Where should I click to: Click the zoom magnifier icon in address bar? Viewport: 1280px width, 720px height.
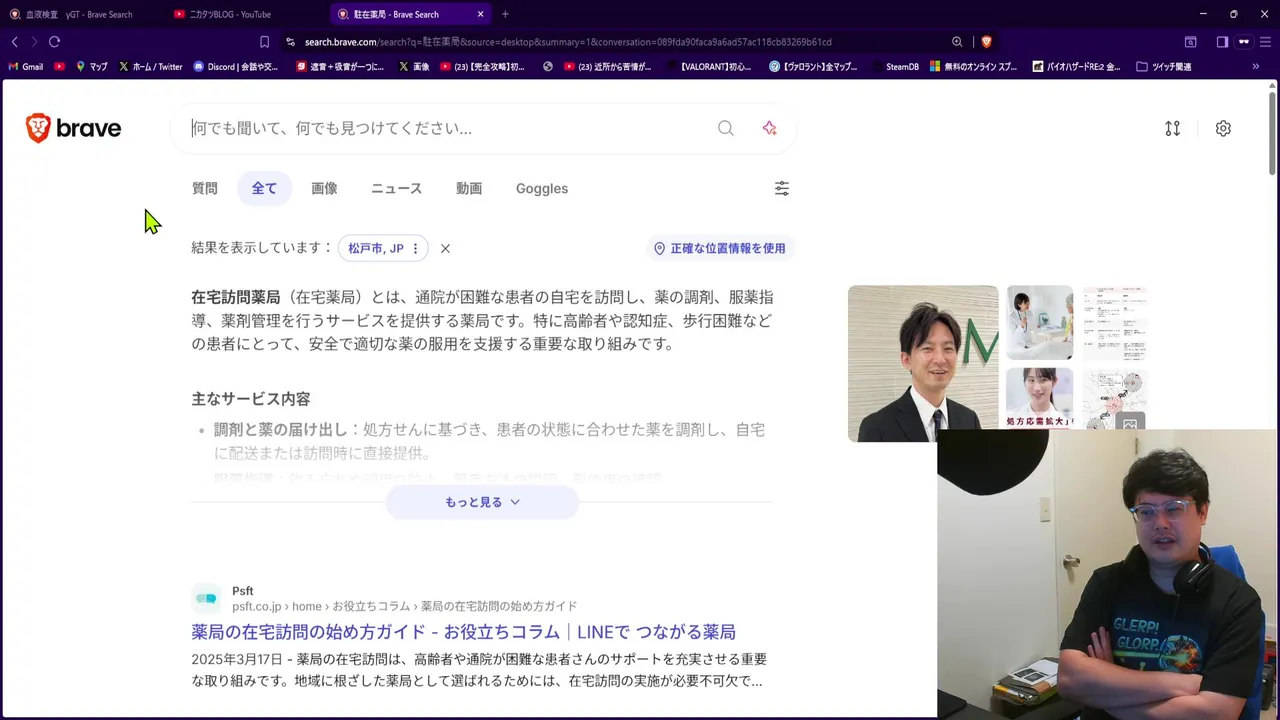point(957,42)
